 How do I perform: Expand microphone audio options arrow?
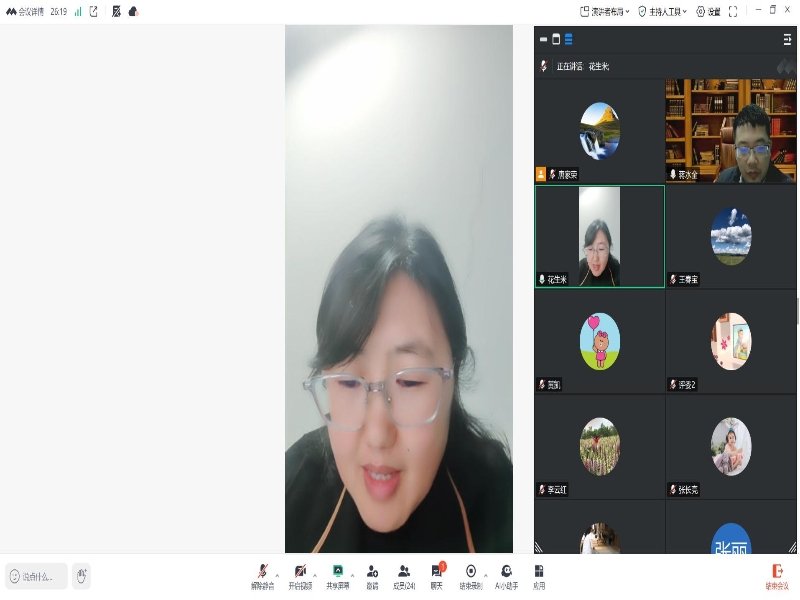point(279,575)
